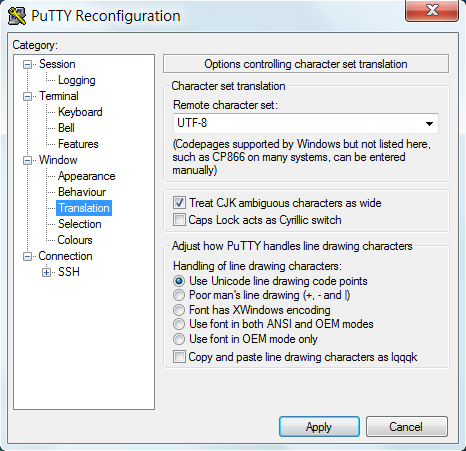Check Copy and paste line drawing as lqqqk
The width and height of the screenshot is (466, 451).
point(179,357)
